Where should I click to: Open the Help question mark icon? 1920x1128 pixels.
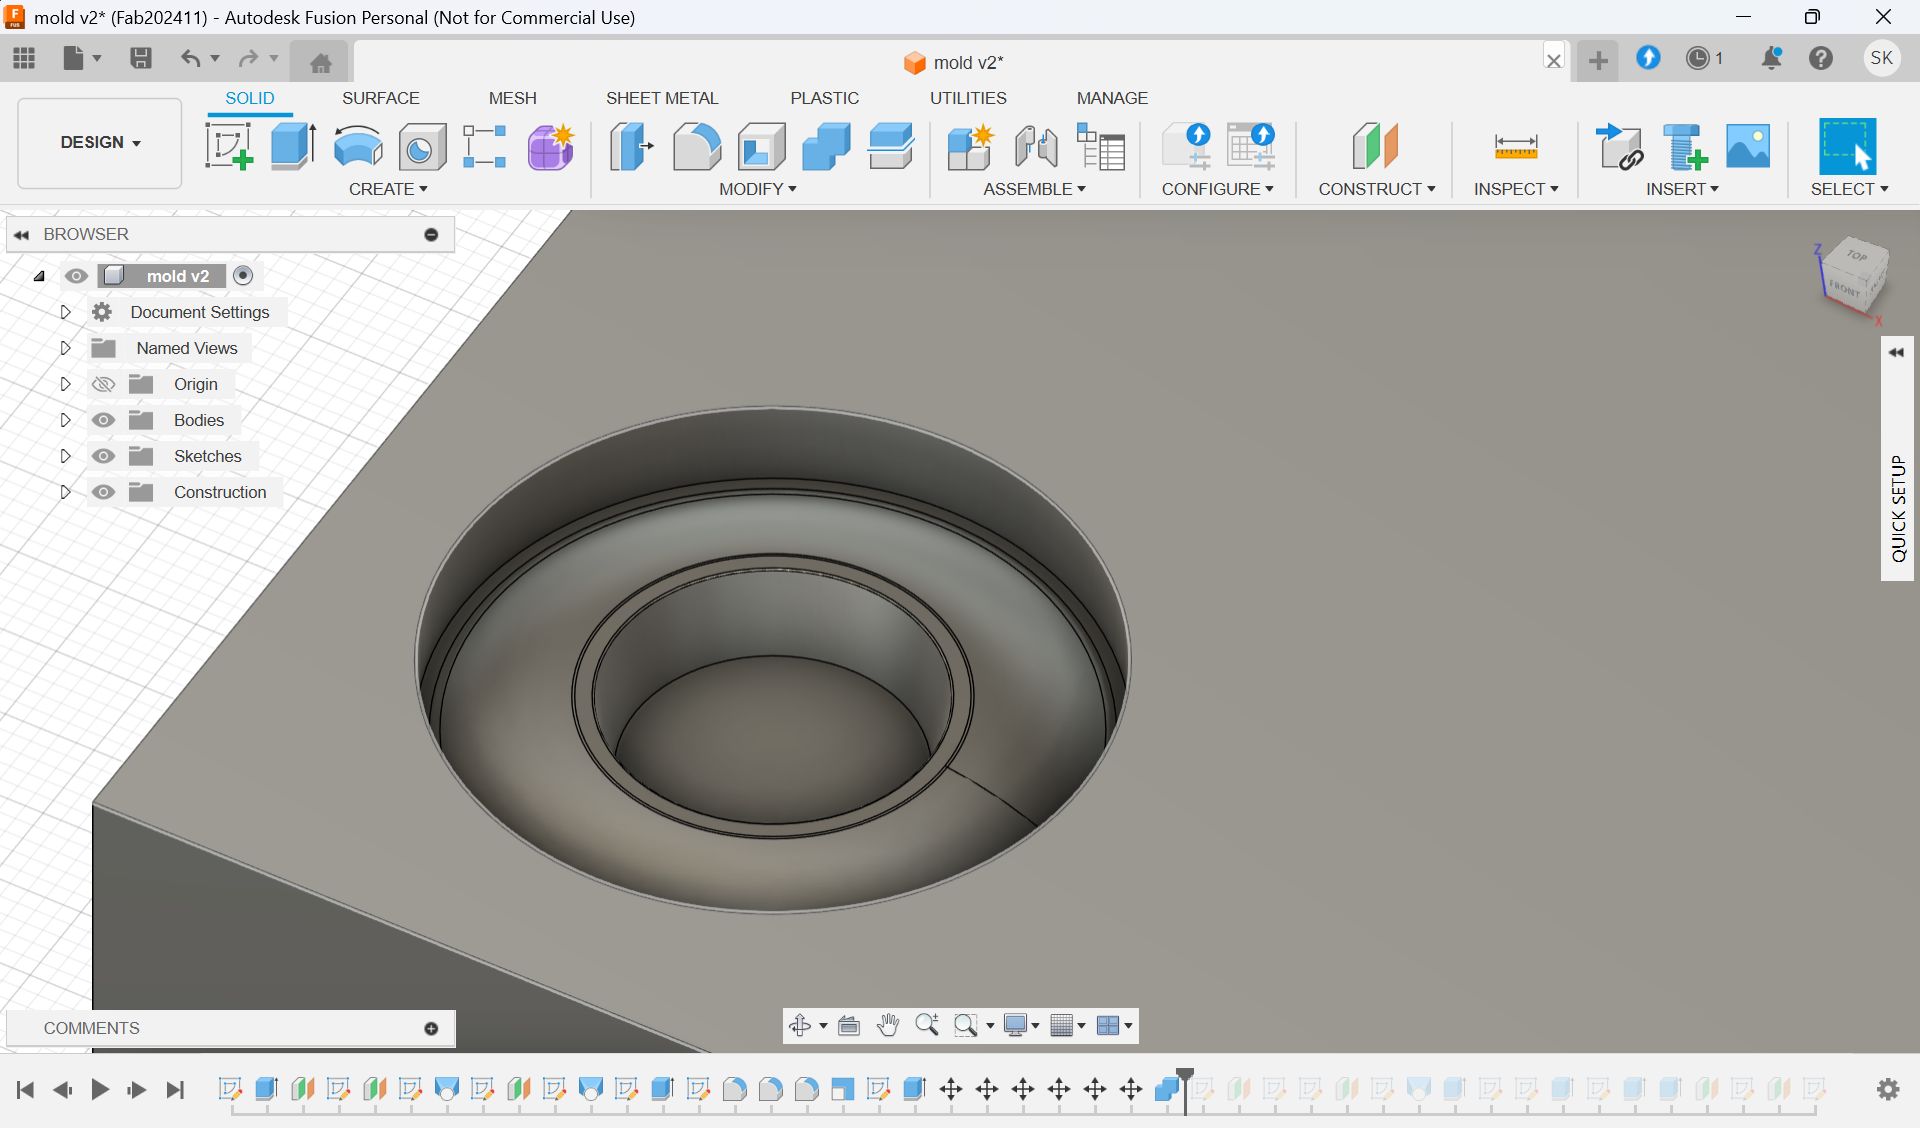1821,58
